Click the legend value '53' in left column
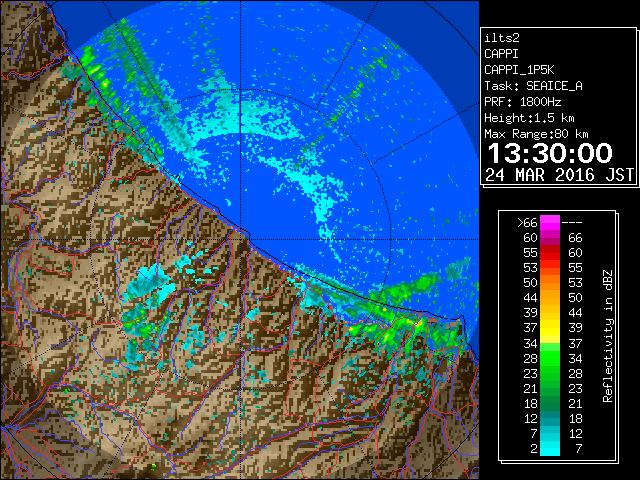 pos(530,268)
